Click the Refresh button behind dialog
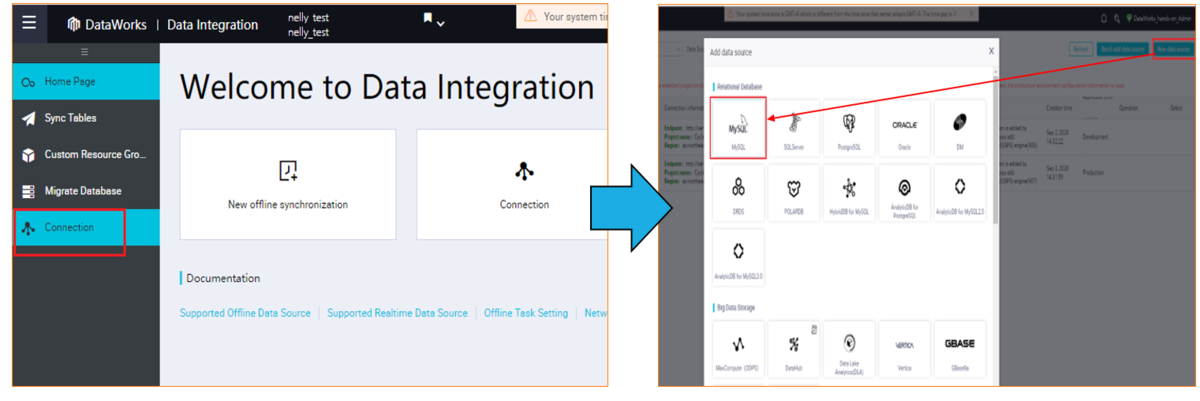The width and height of the screenshot is (1200, 401). click(x=1080, y=48)
